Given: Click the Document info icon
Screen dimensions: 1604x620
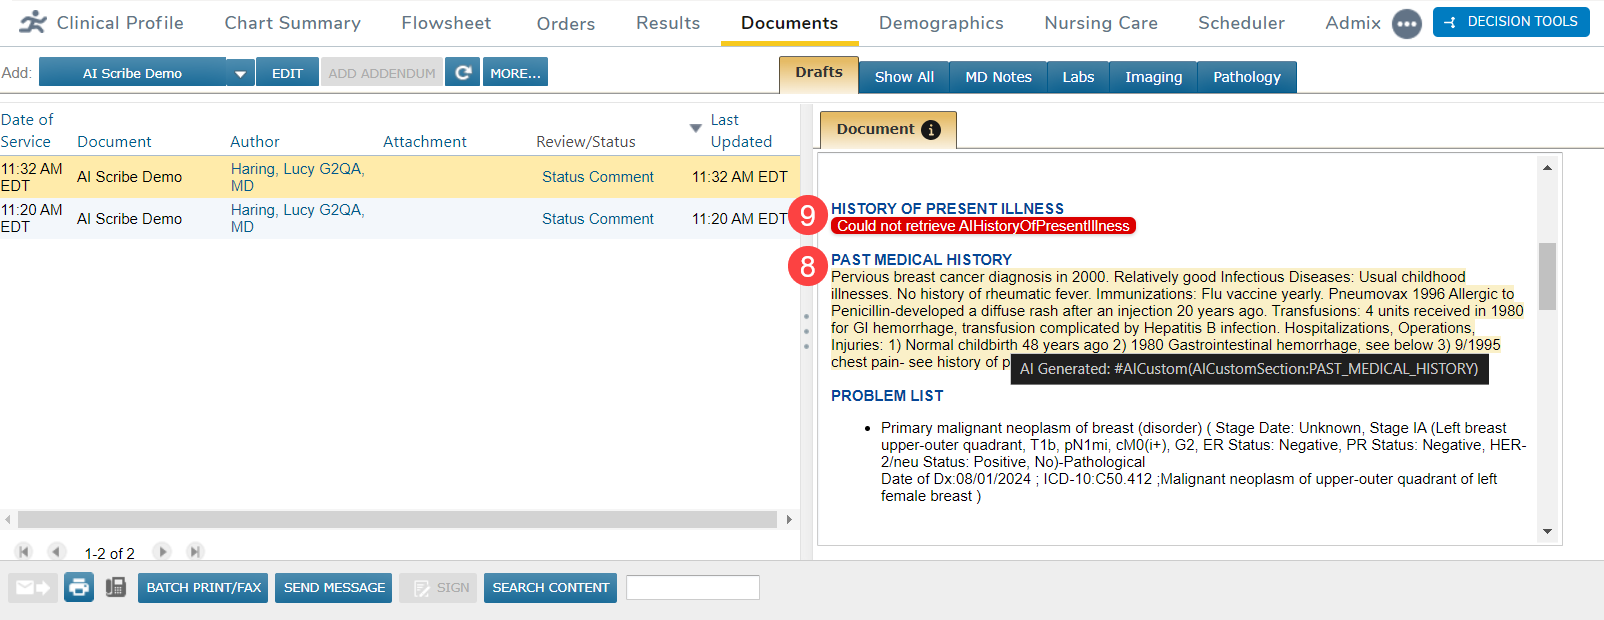Looking at the screenshot, I should 931,130.
